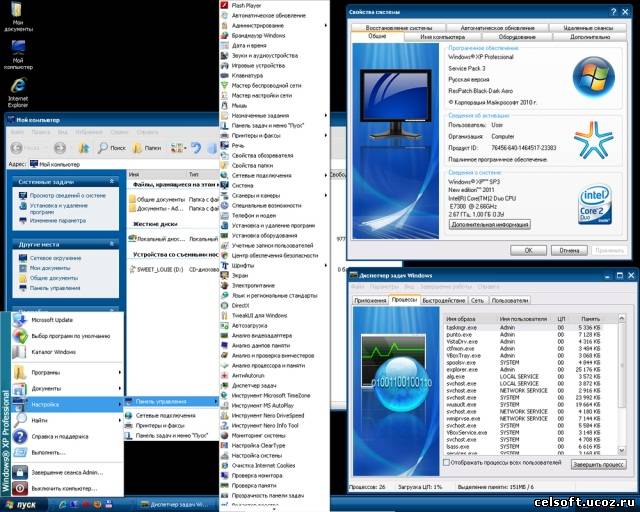Viewport: 640px width, 512px height.
Task: Expand the Назначенные задания submenu arrow
Action: [325, 116]
